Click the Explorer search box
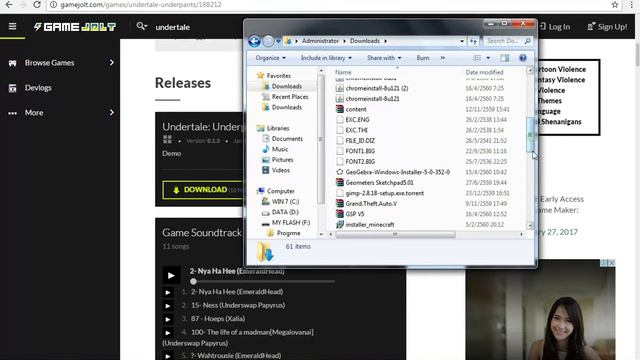Screen dimensions: 640x360 (507, 41)
